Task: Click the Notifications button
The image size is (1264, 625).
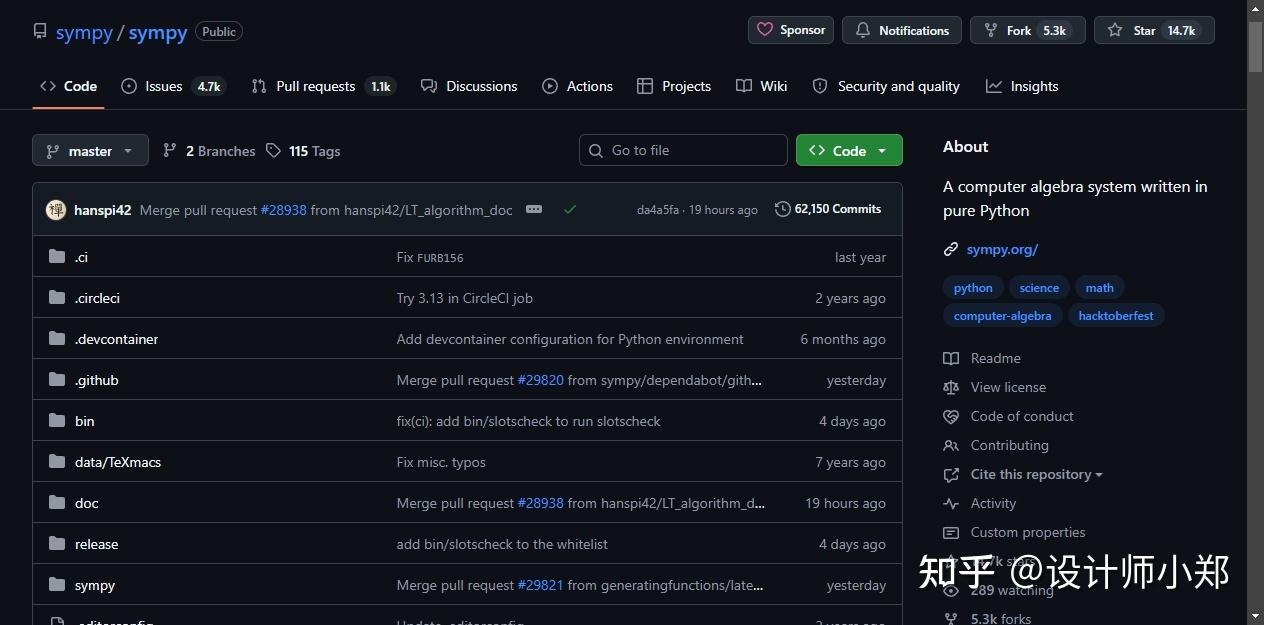Action: [902, 30]
